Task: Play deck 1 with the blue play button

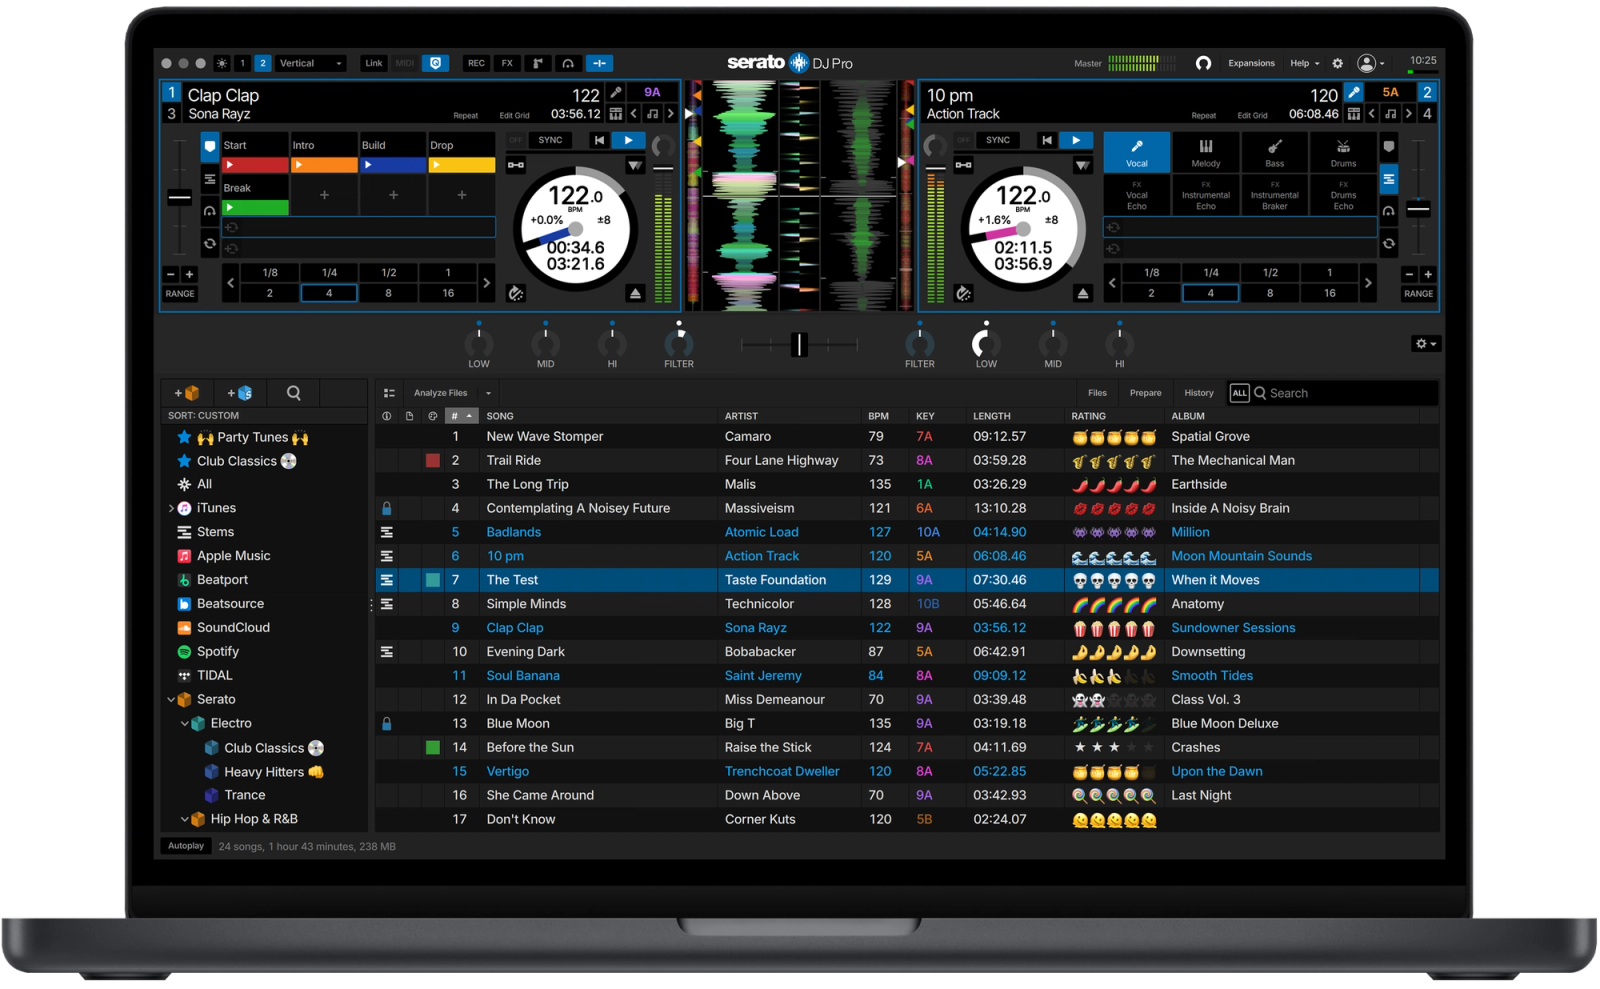Action: click(x=628, y=140)
